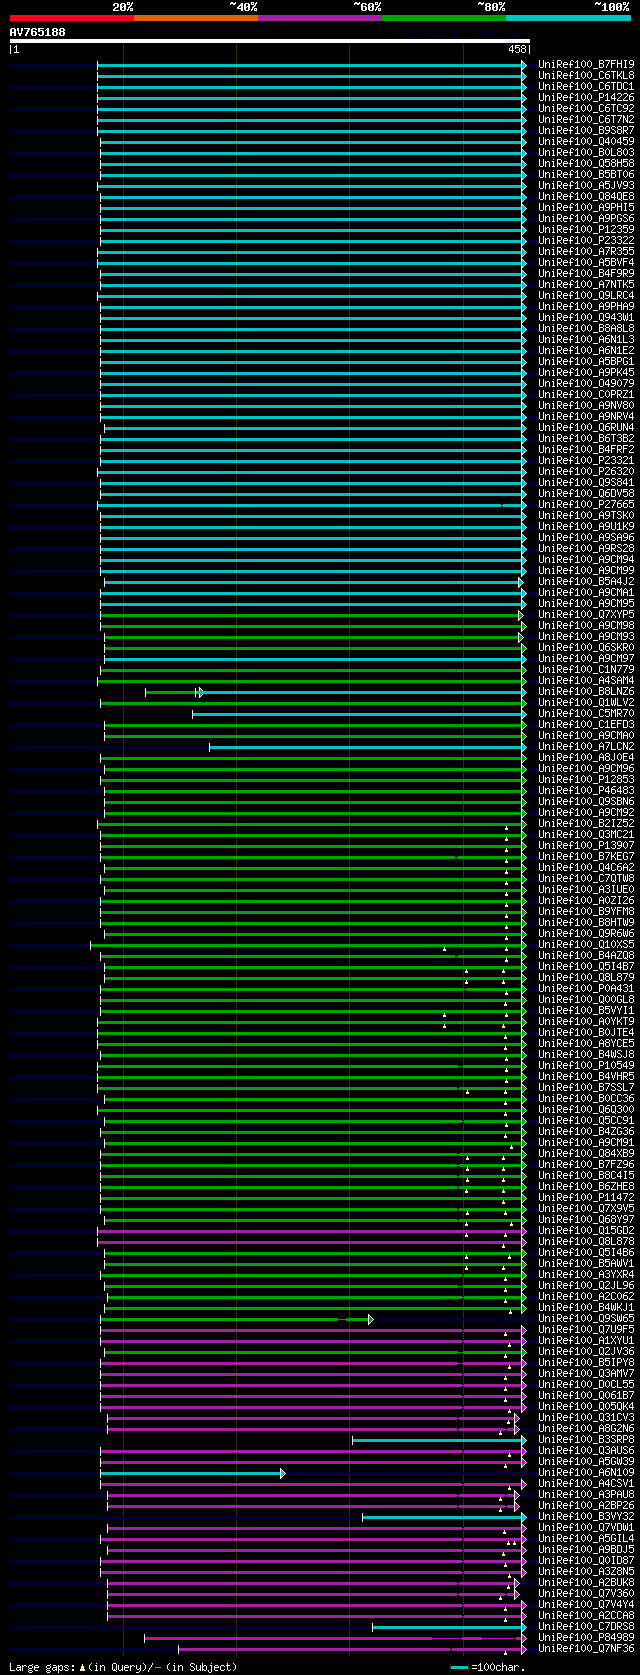
Task: Select hit label UniRef100_Q10XS5
Action: coord(586,944)
